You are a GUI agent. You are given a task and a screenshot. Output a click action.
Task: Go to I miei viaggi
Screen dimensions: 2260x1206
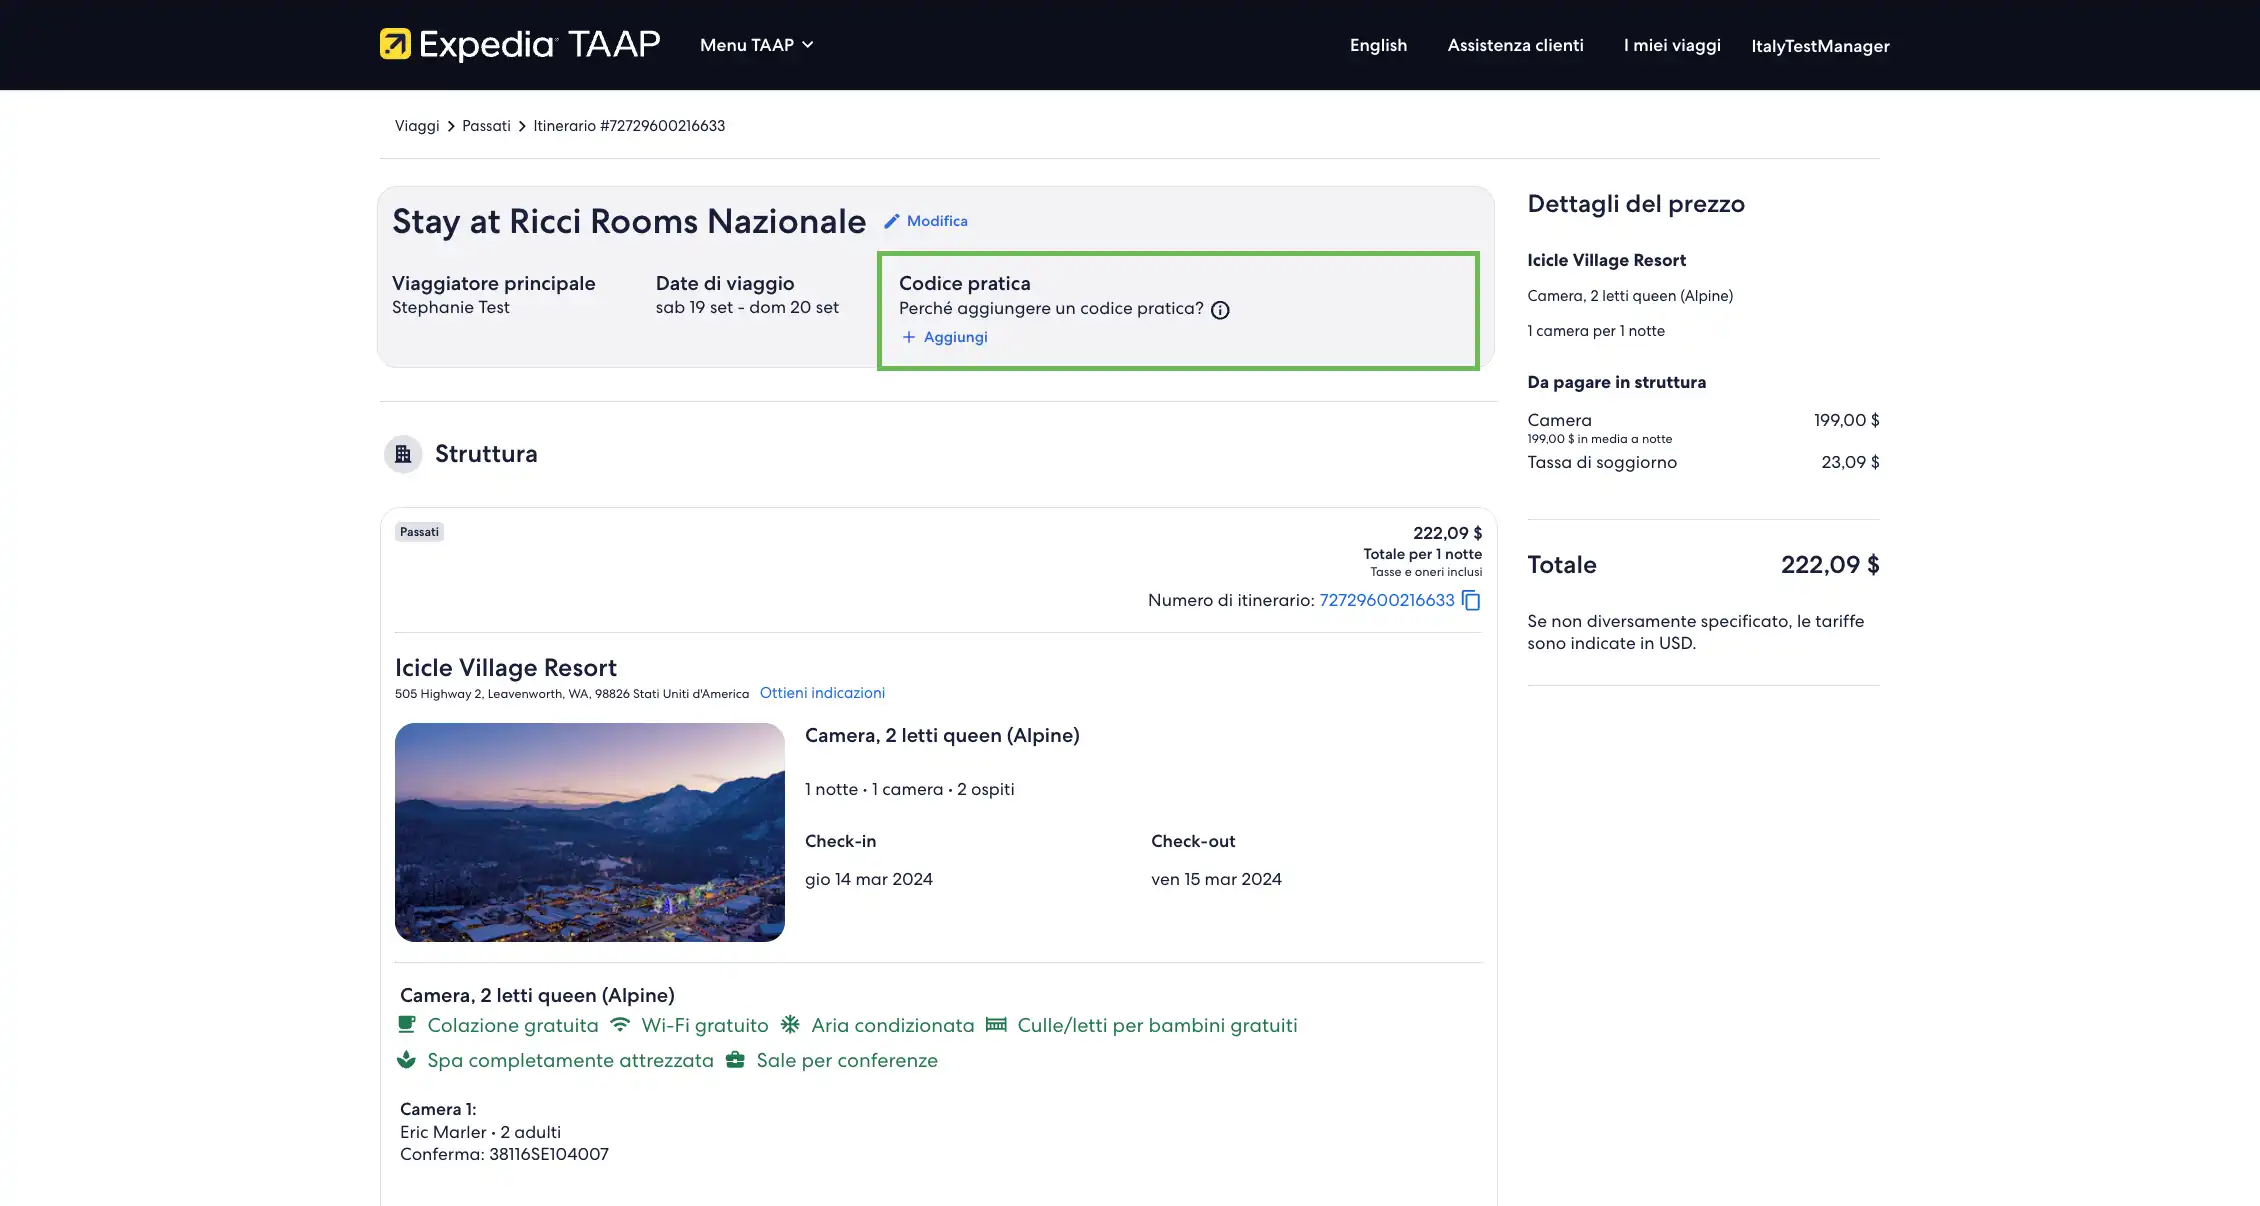(1672, 45)
